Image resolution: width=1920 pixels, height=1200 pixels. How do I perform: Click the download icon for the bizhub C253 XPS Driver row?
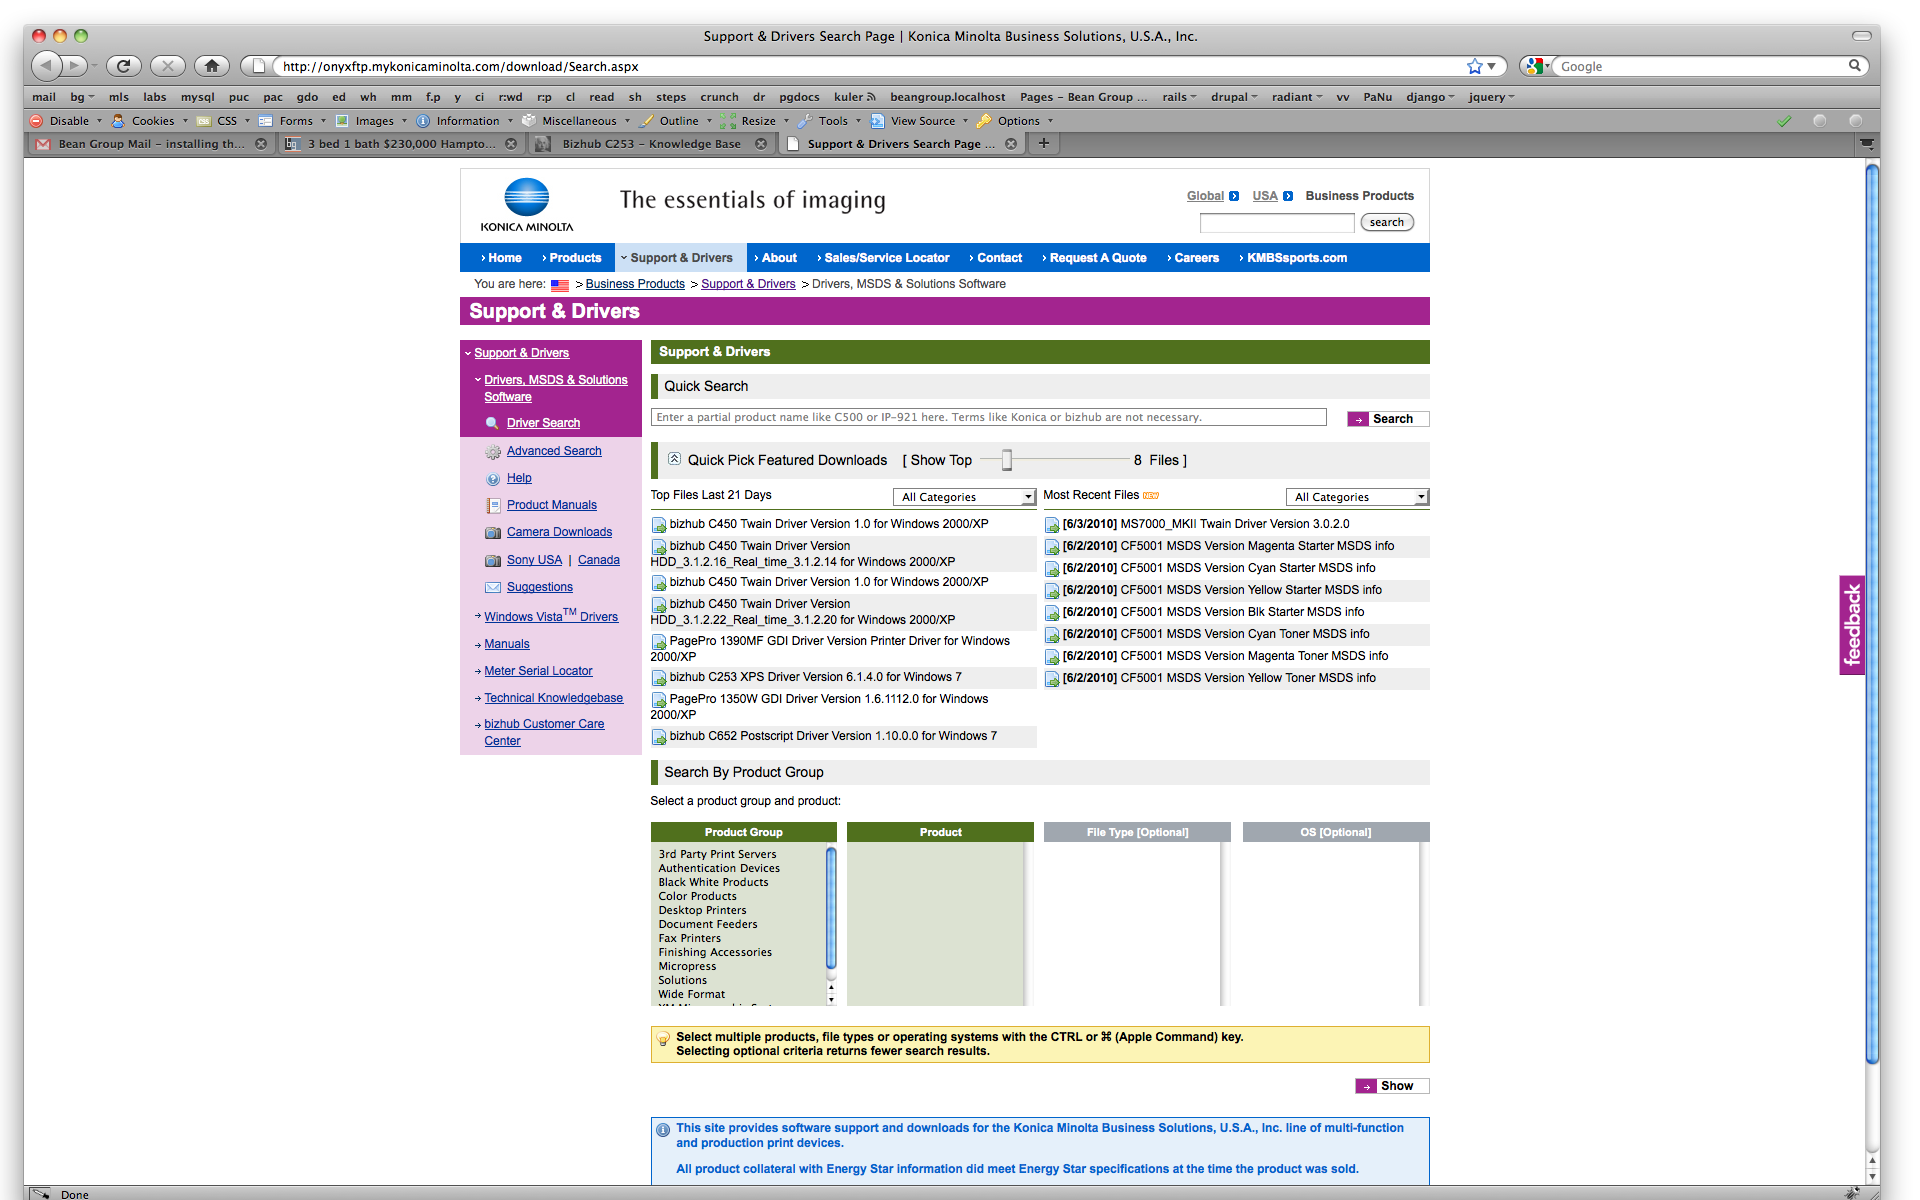coord(659,678)
